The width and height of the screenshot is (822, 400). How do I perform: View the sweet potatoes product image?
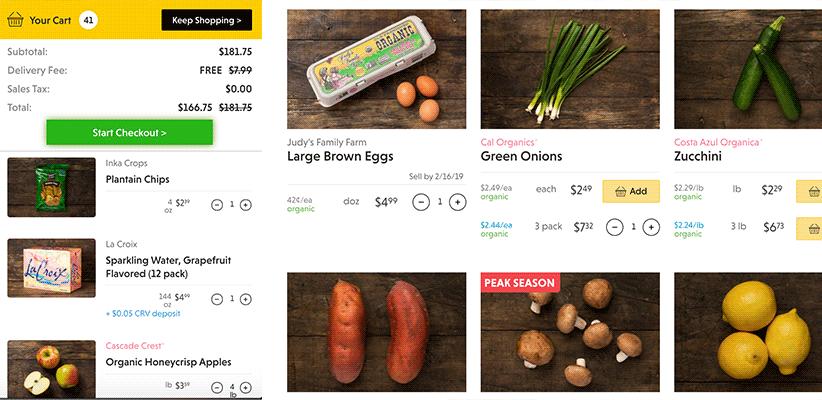tap(376, 332)
